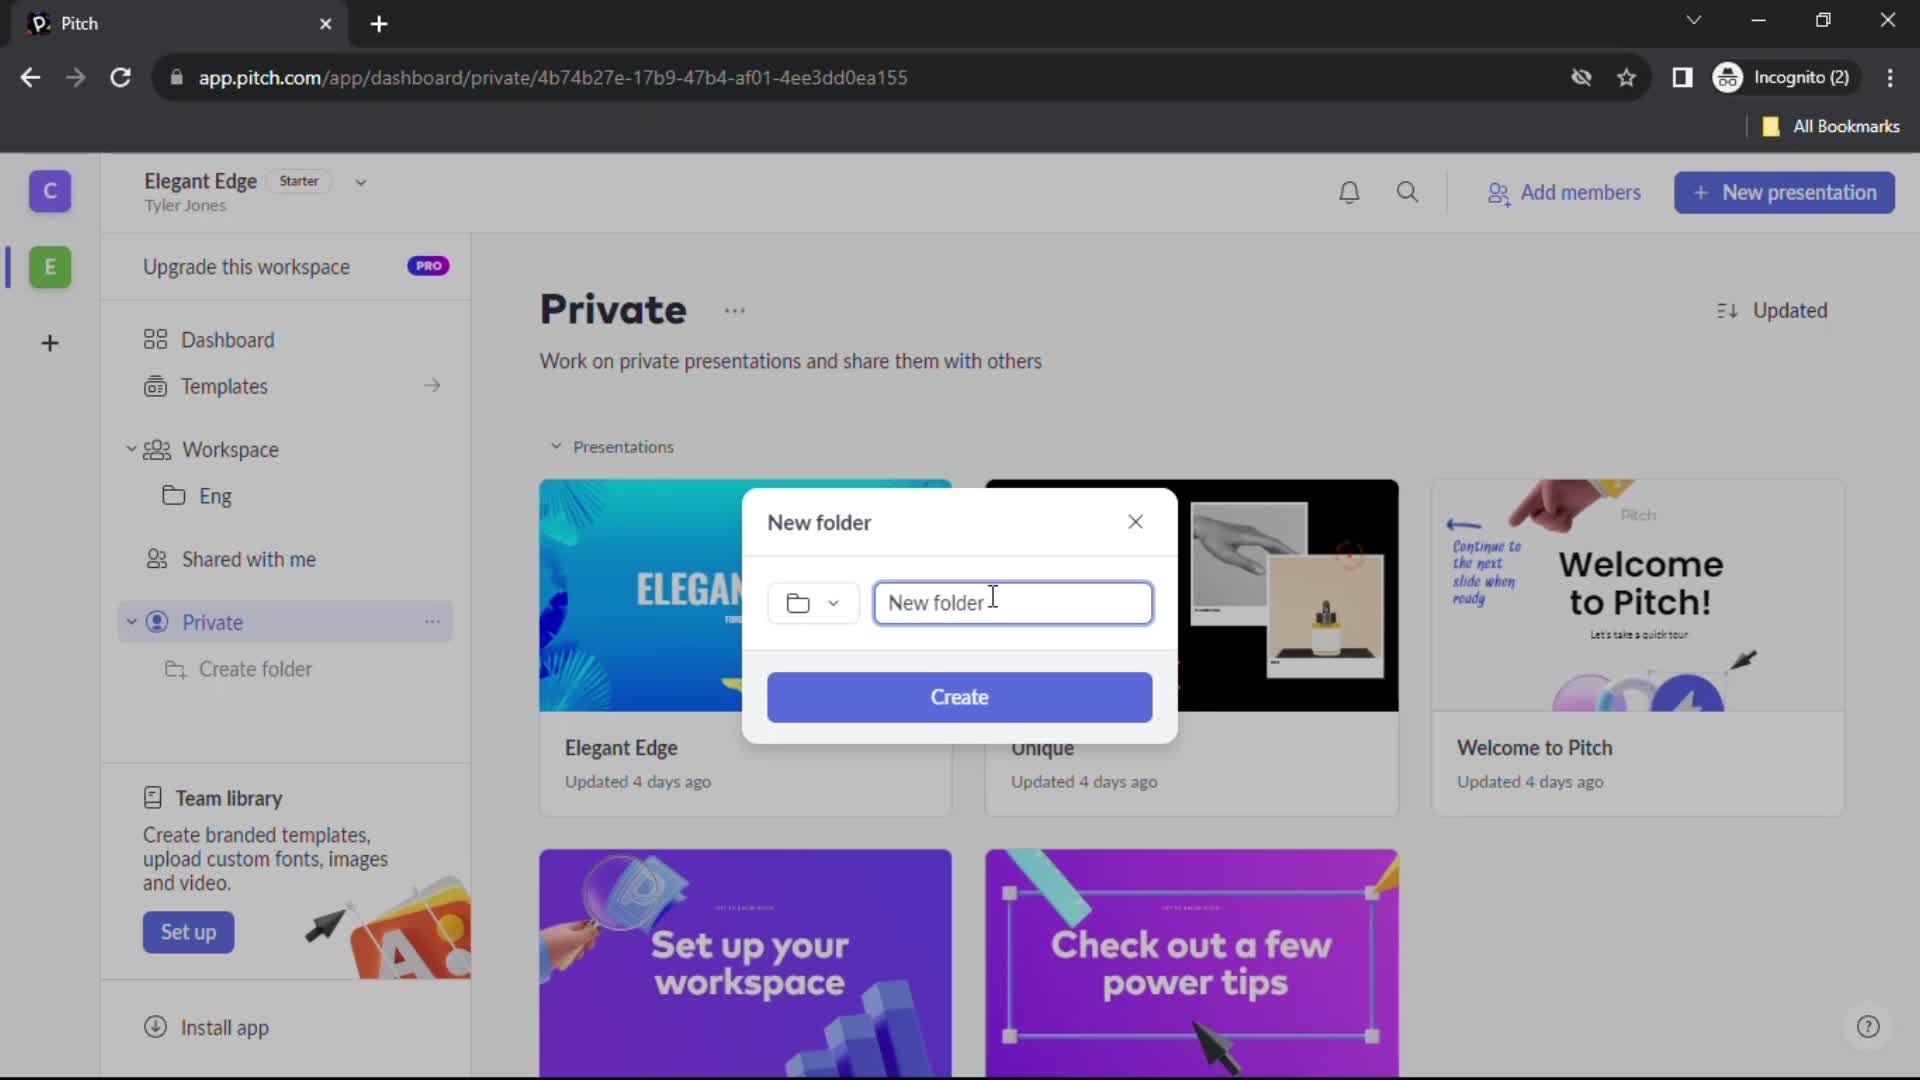Click the Dashboard sidebar icon
The image size is (1920, 1080).
pos(156,340)
